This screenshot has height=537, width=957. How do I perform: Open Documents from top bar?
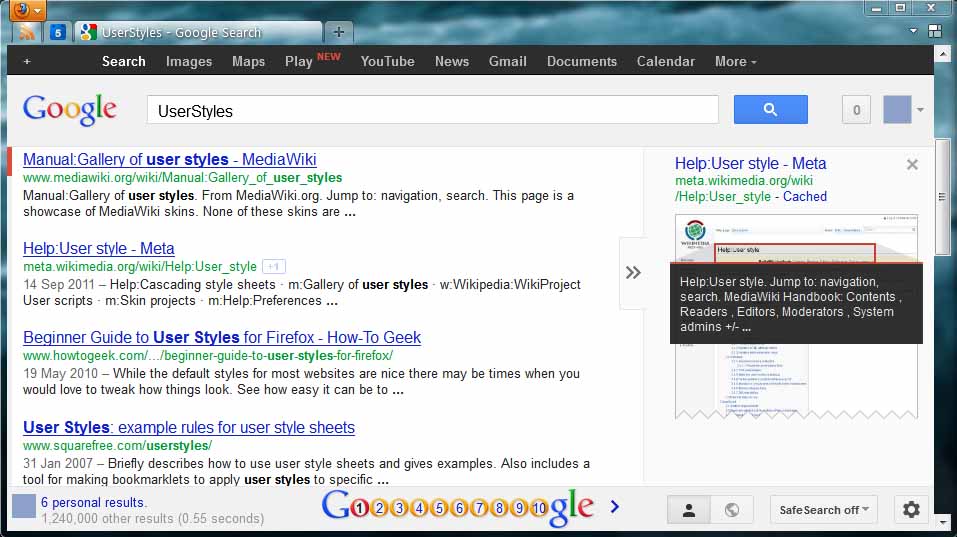pyautogui.click(x=582, y=62)
